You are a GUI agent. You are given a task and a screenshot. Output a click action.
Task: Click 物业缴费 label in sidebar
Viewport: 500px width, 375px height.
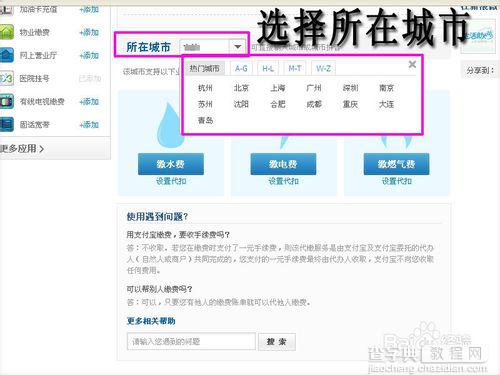pos(35,33)
